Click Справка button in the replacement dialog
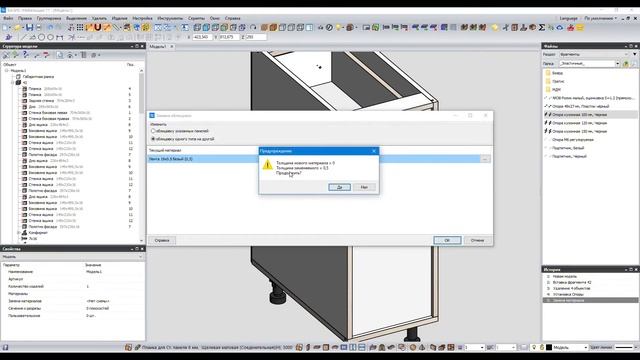 point(162,240)
